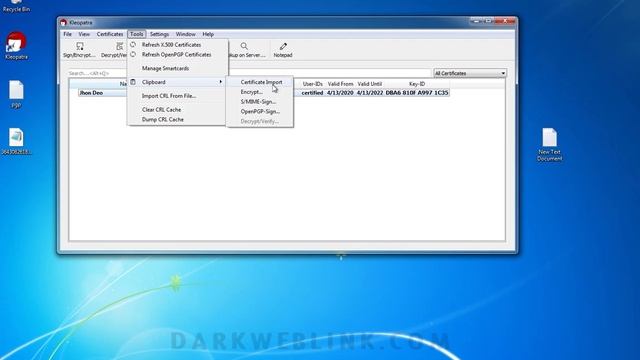The height and width of the screenshot is (360, 640).
Task: Open the Settings menu
Action: (159, 34)
